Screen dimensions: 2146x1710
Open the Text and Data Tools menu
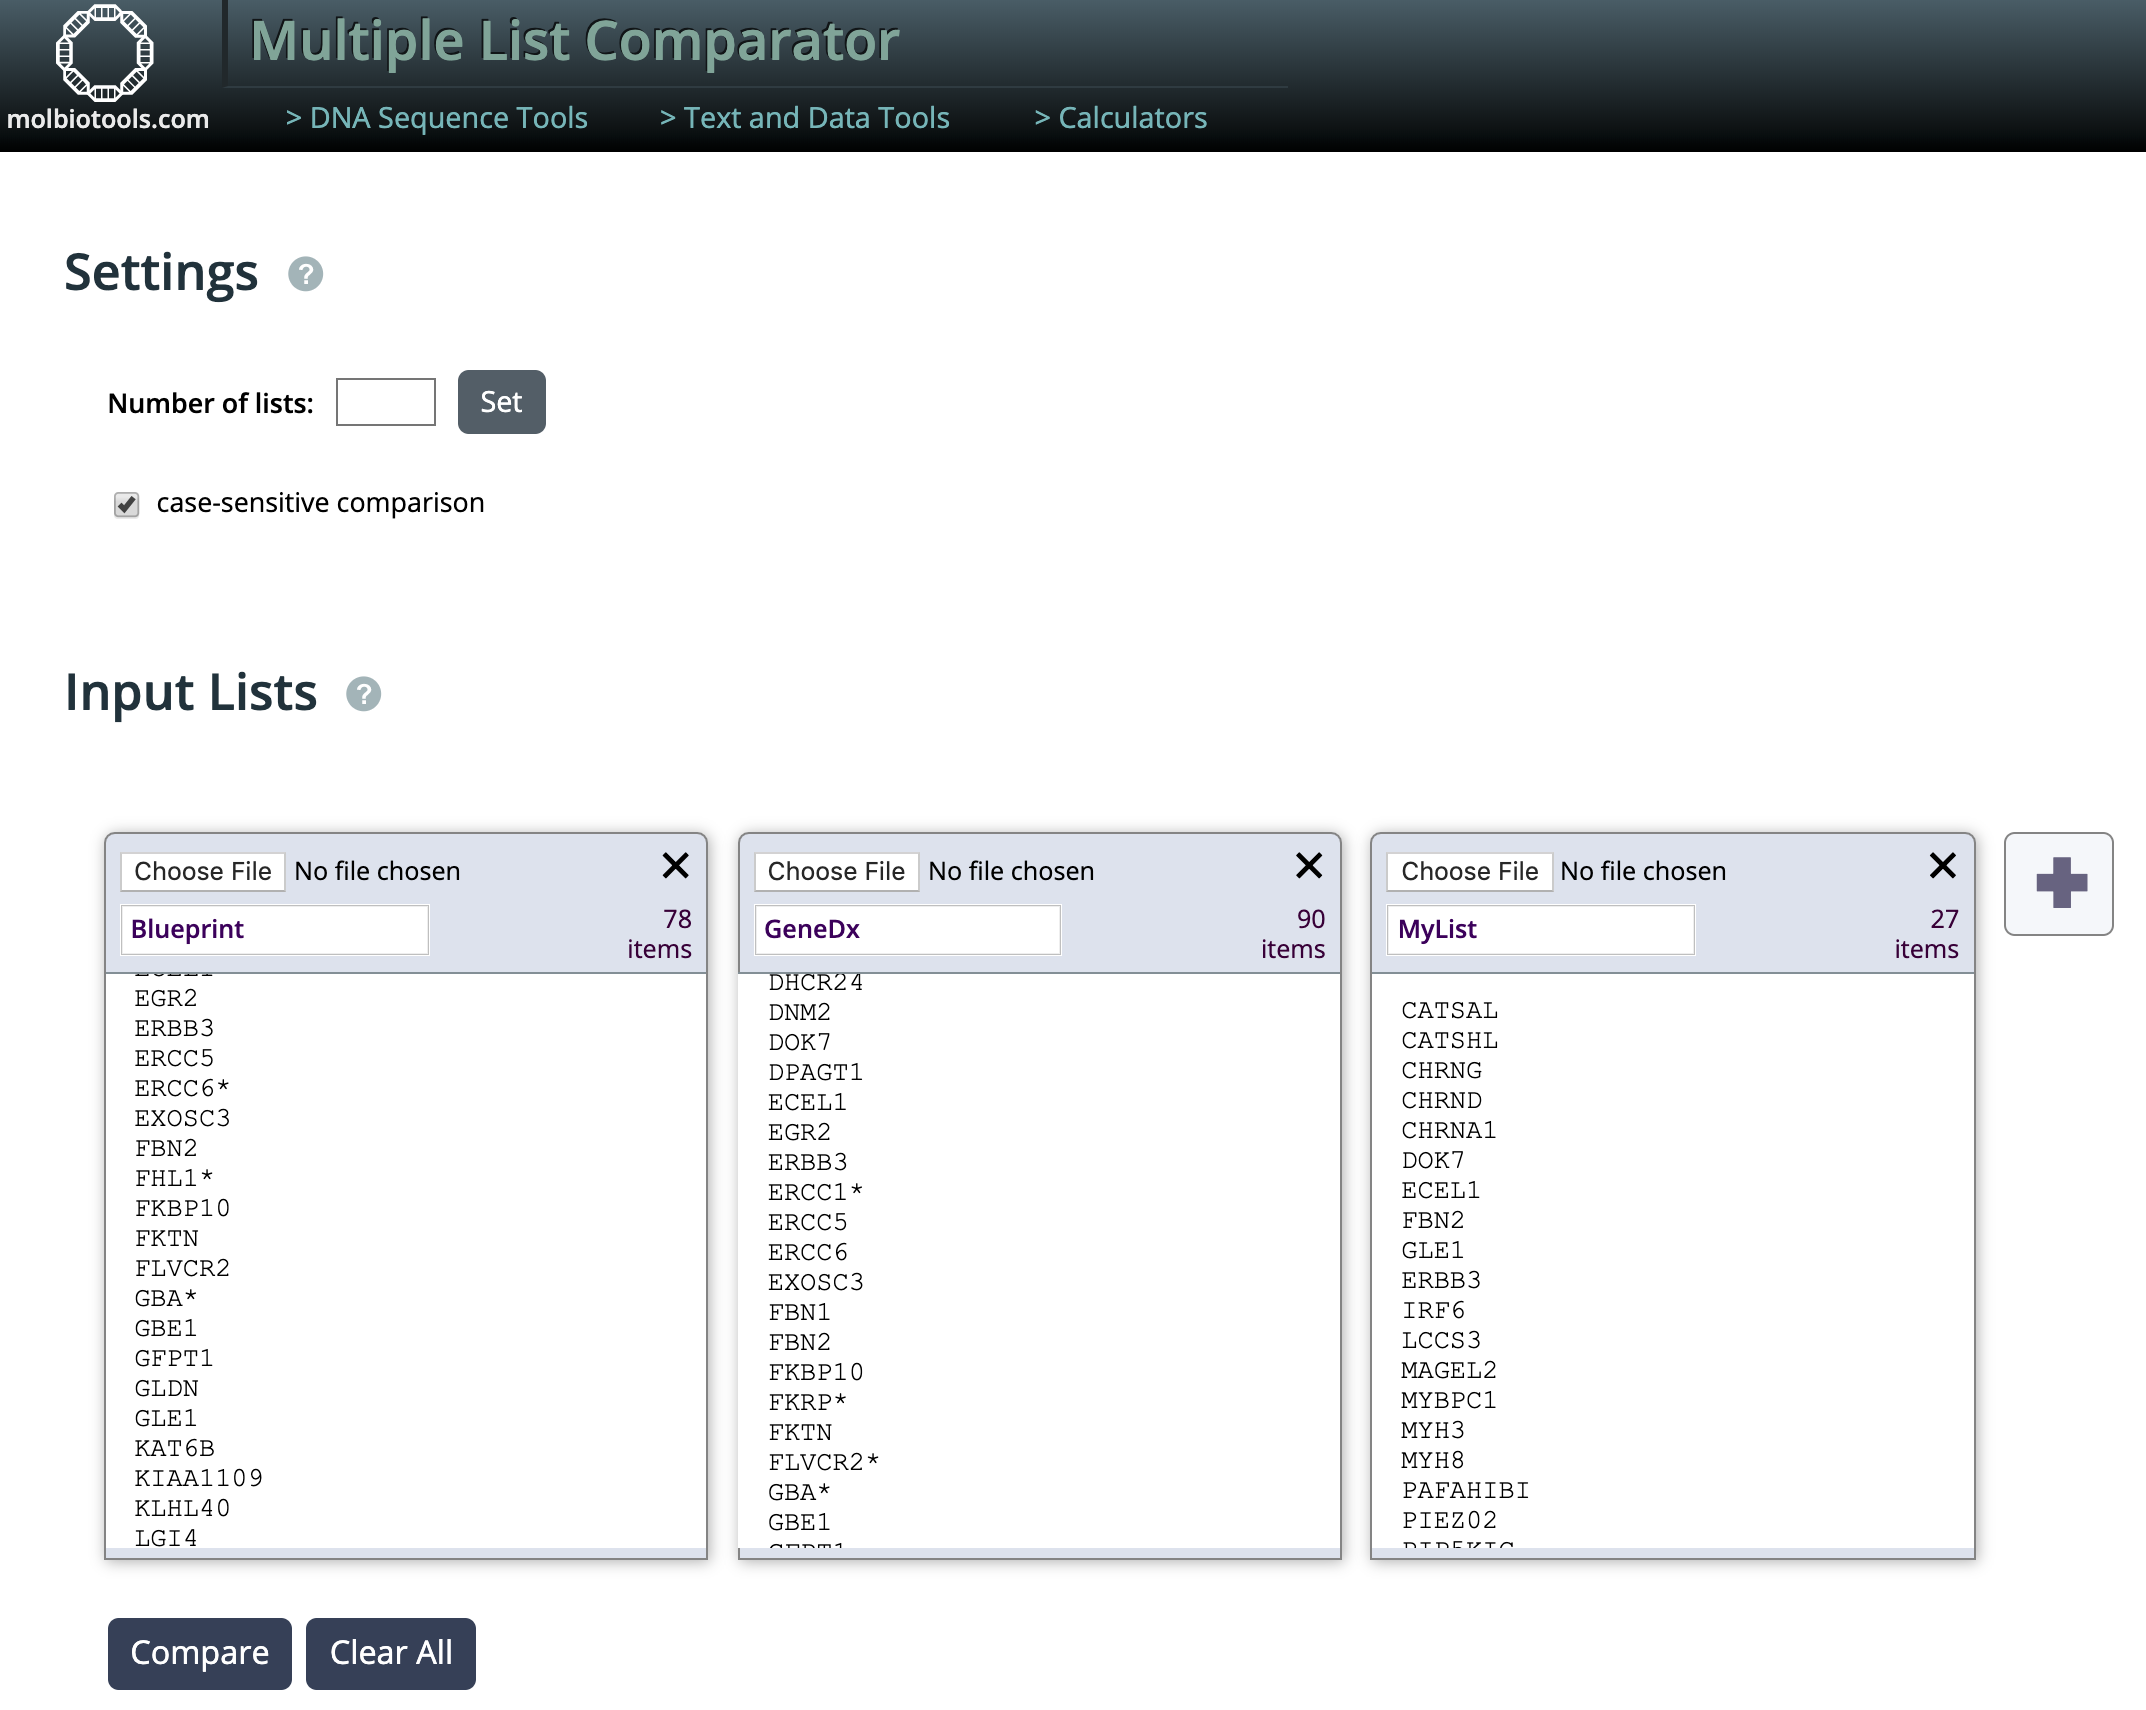click(805, 118)
